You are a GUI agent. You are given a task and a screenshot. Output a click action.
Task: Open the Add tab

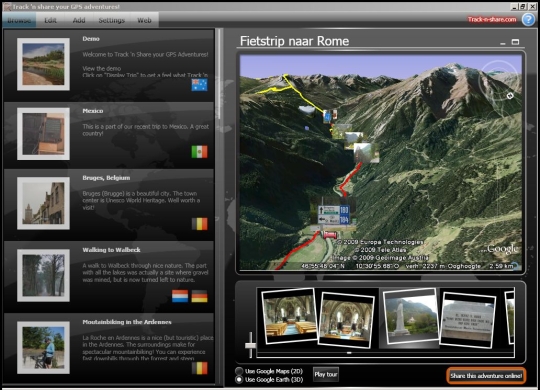pyautogui.click(x=79, y=20)
